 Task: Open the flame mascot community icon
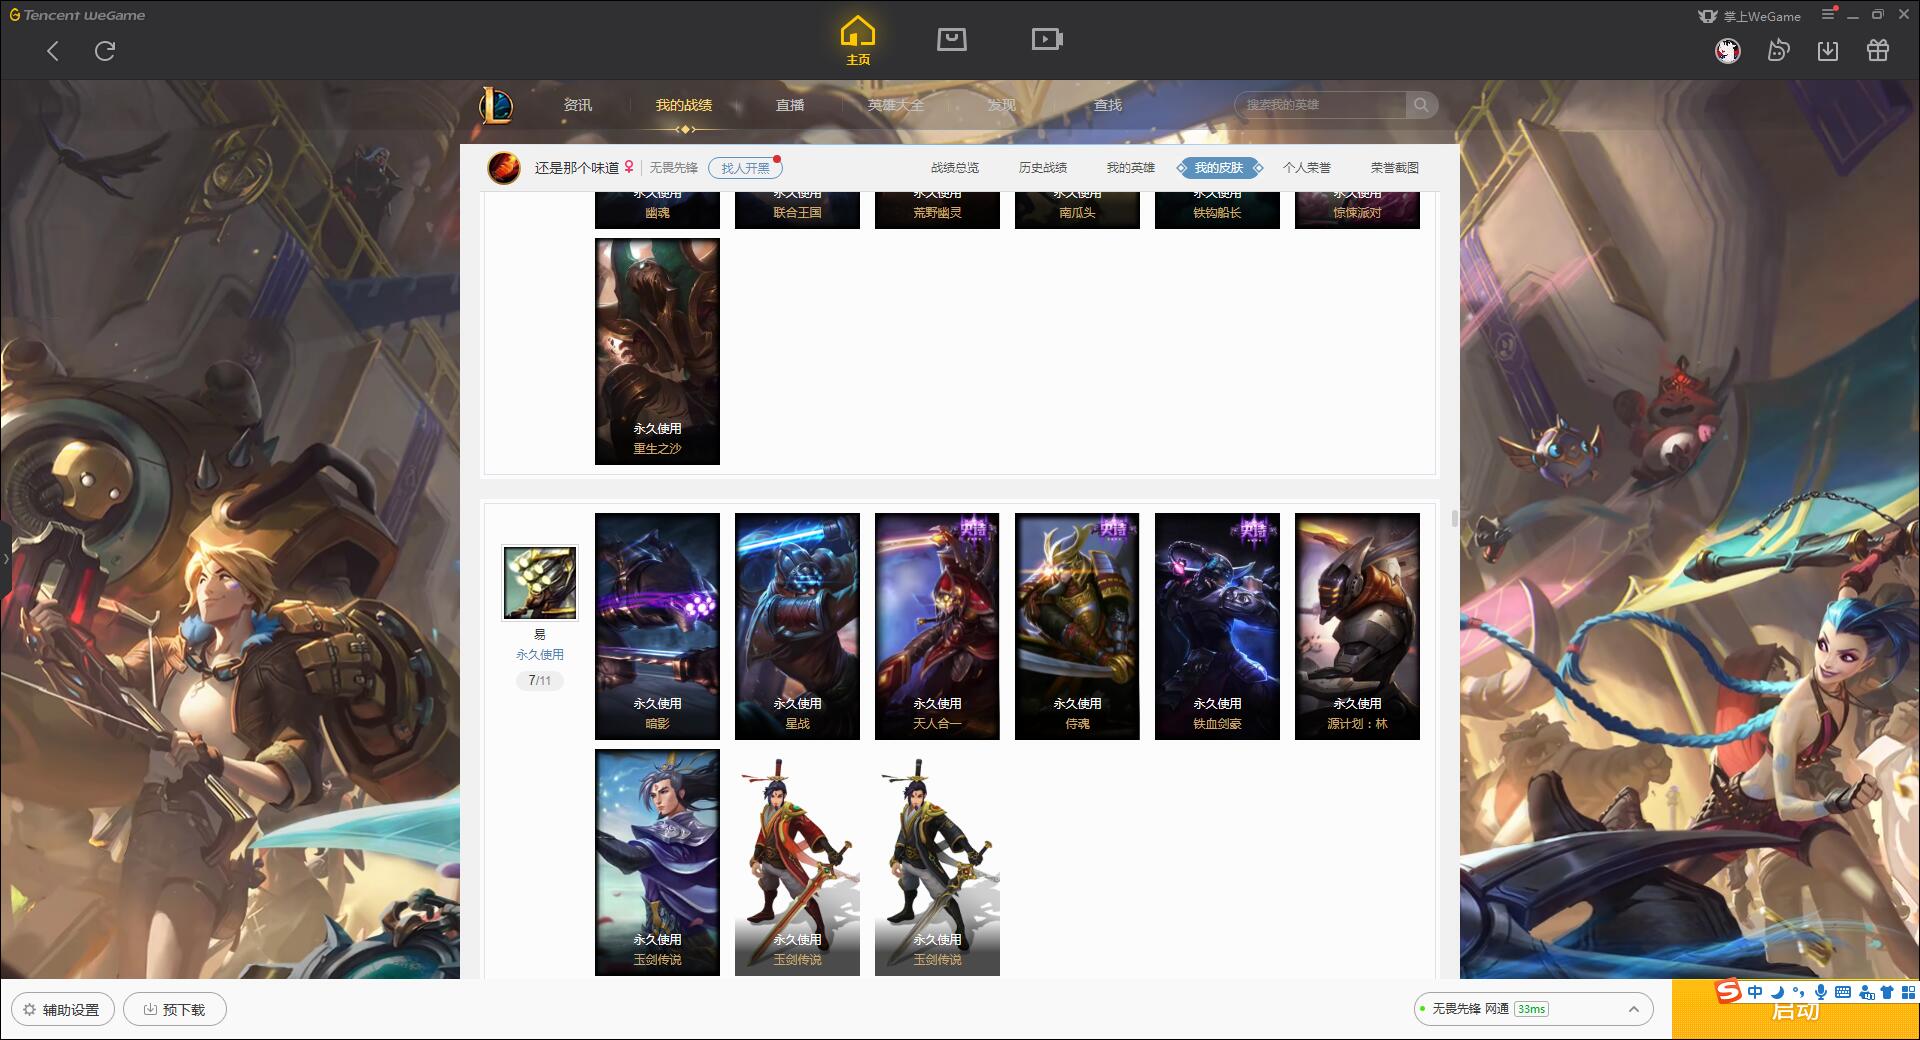coord(1778,51)
